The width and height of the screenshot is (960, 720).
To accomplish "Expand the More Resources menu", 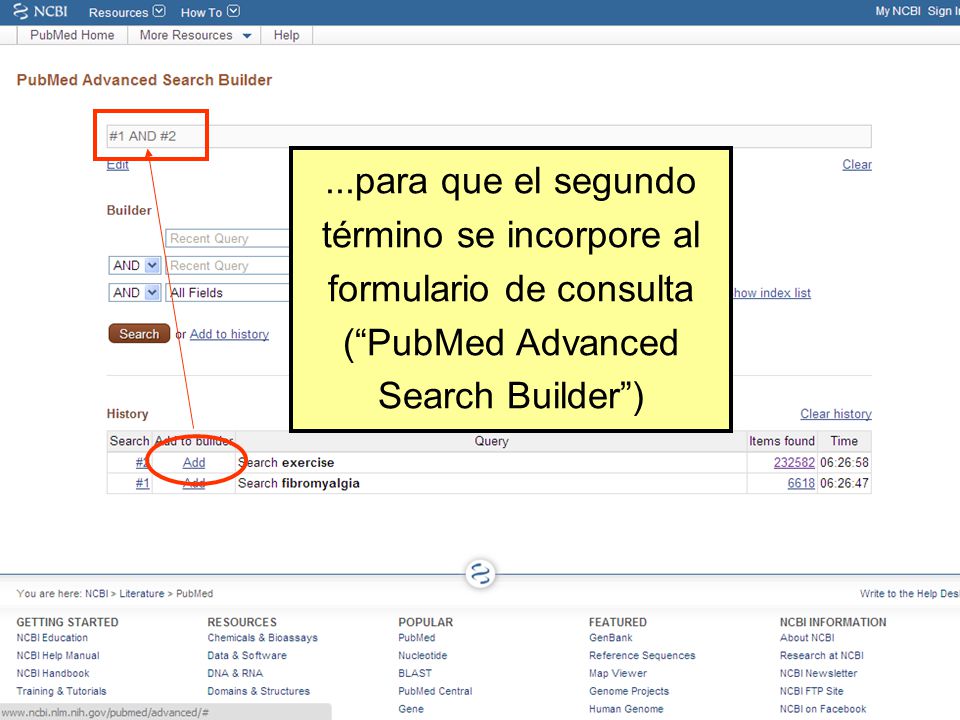I will coord(195,35).
